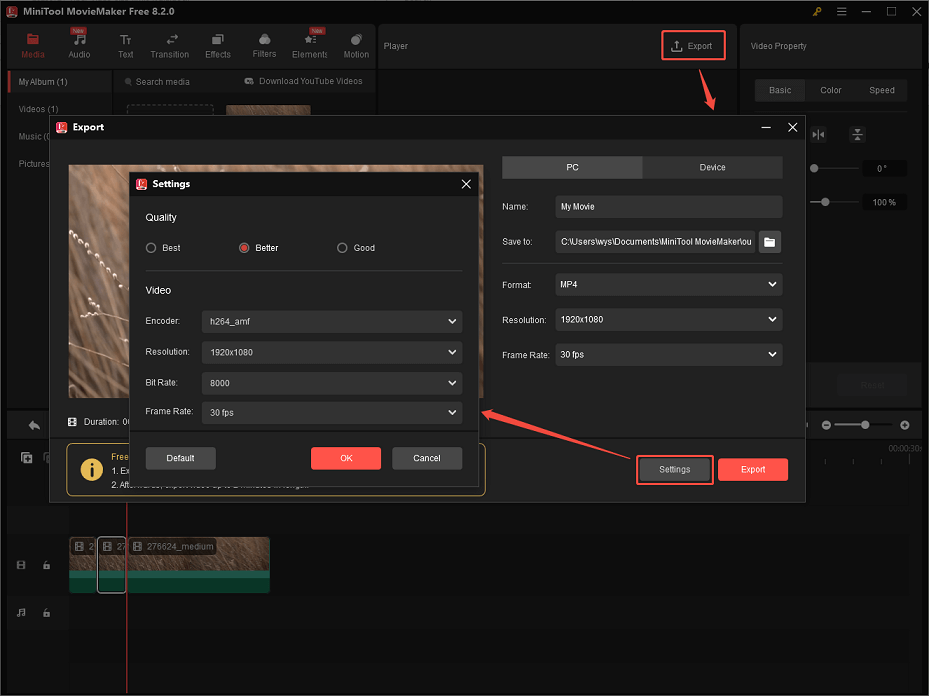Select My Album (1) in media sidebar
Viewport: 929px width, 696px height.
click(x=60, y=82)
